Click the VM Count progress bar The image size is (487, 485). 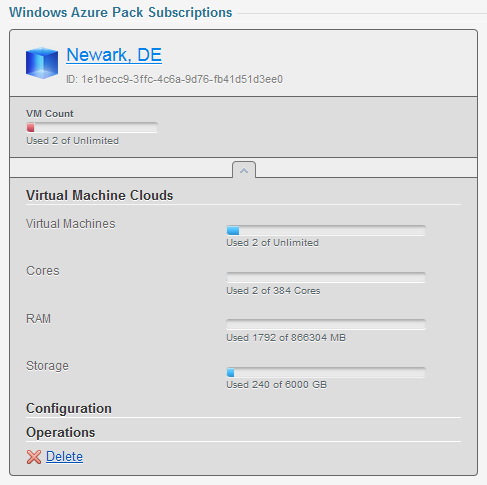pyautogui.click(x=92, y=128)
